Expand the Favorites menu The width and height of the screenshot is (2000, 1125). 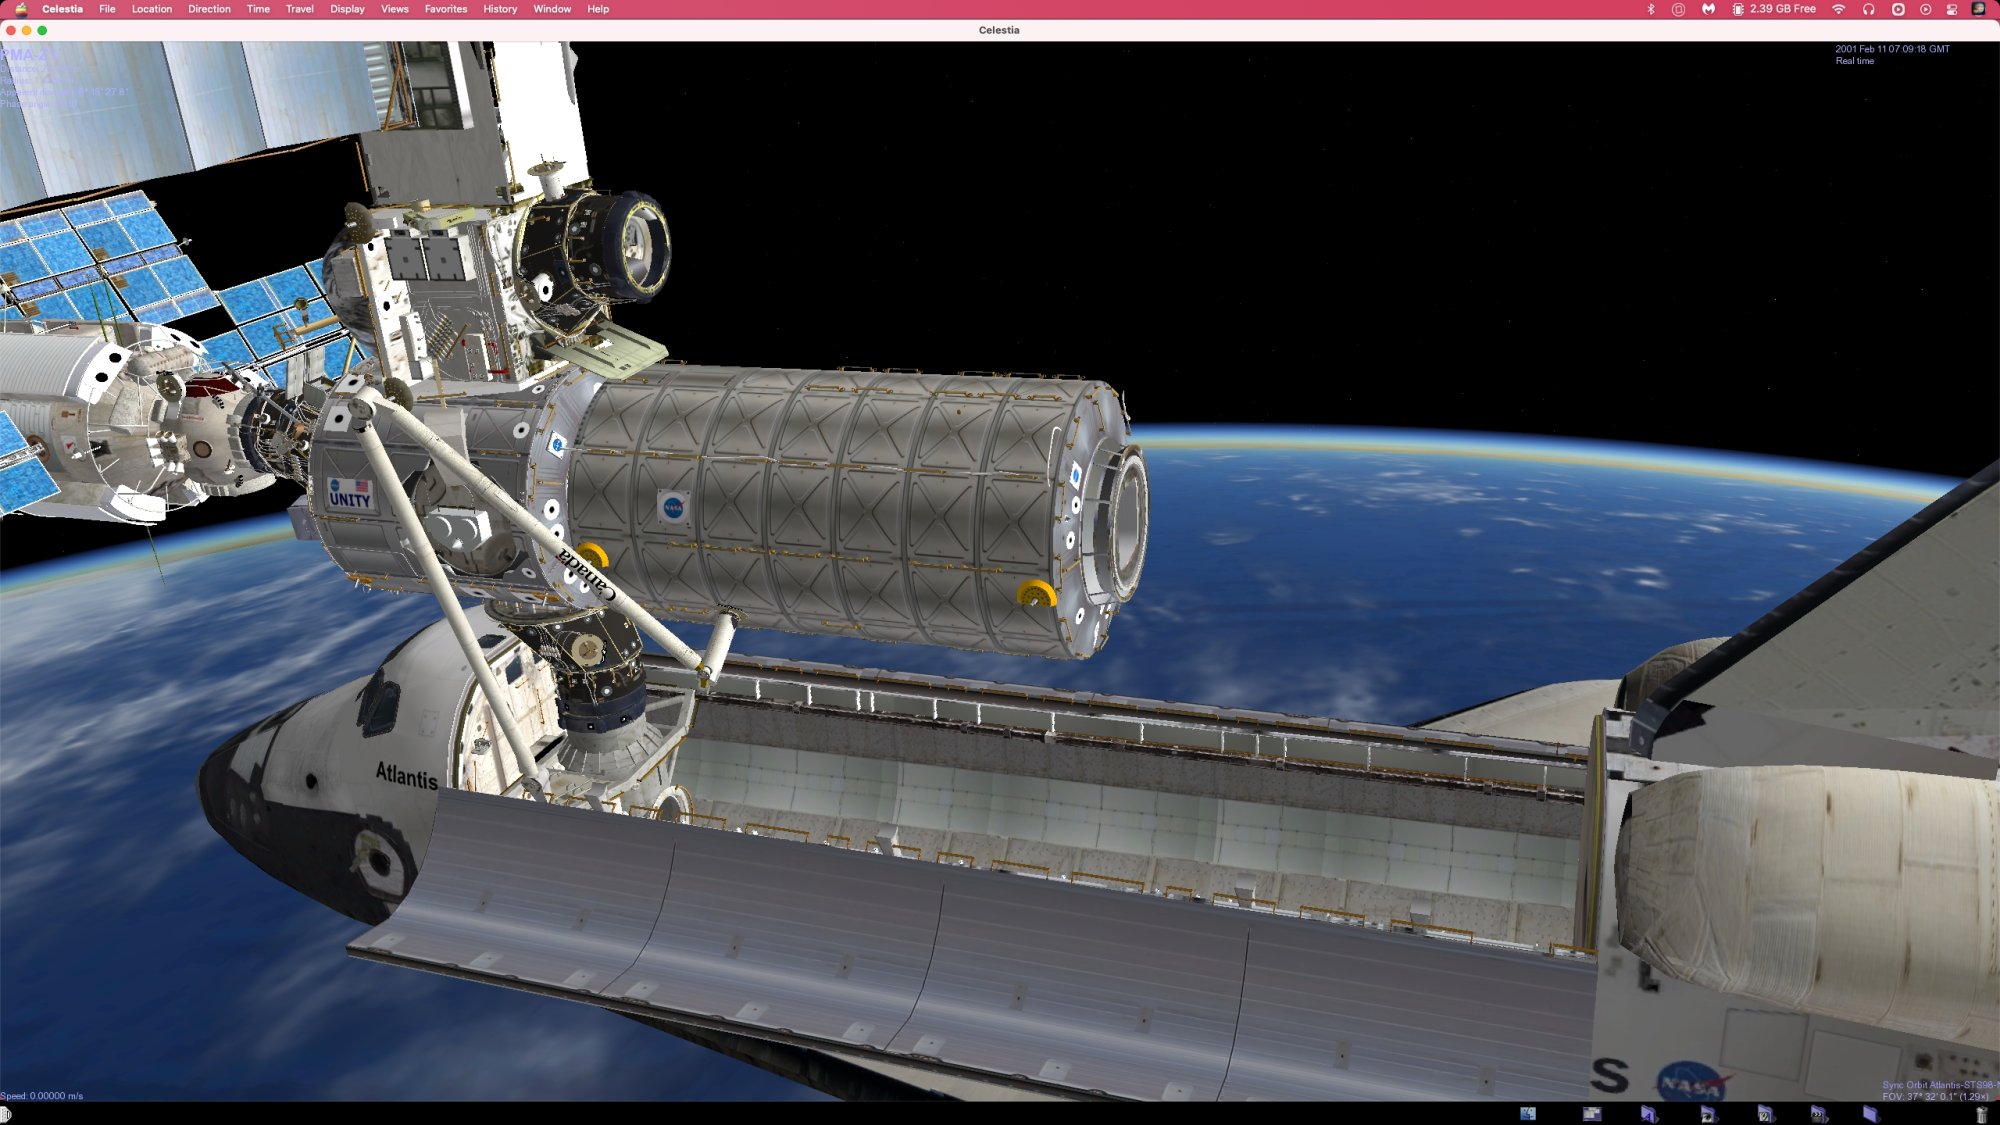(x=445, y=9)
